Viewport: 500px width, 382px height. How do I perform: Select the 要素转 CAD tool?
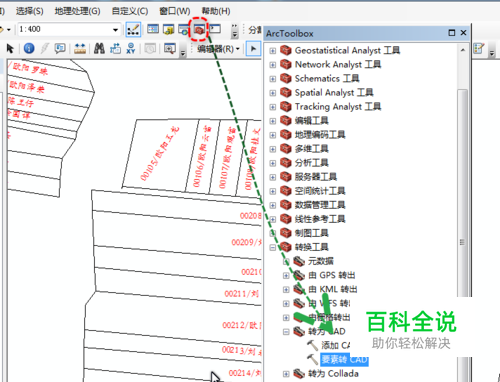pyautogui.click(x=345, y=360)
